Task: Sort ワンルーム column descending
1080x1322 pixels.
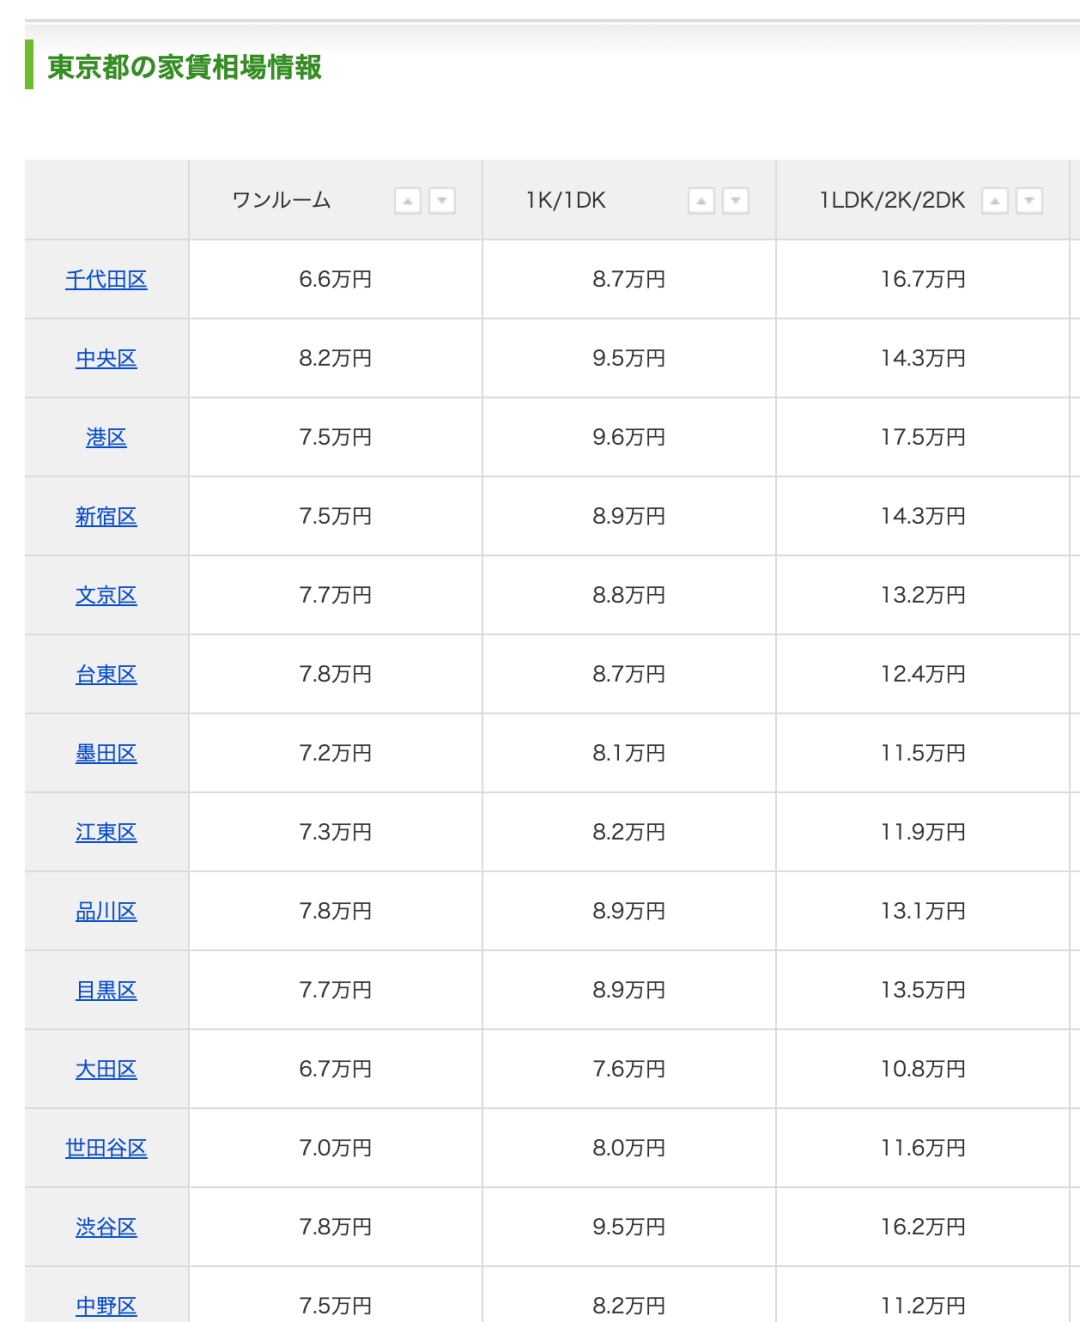Action: coord(442,201)
